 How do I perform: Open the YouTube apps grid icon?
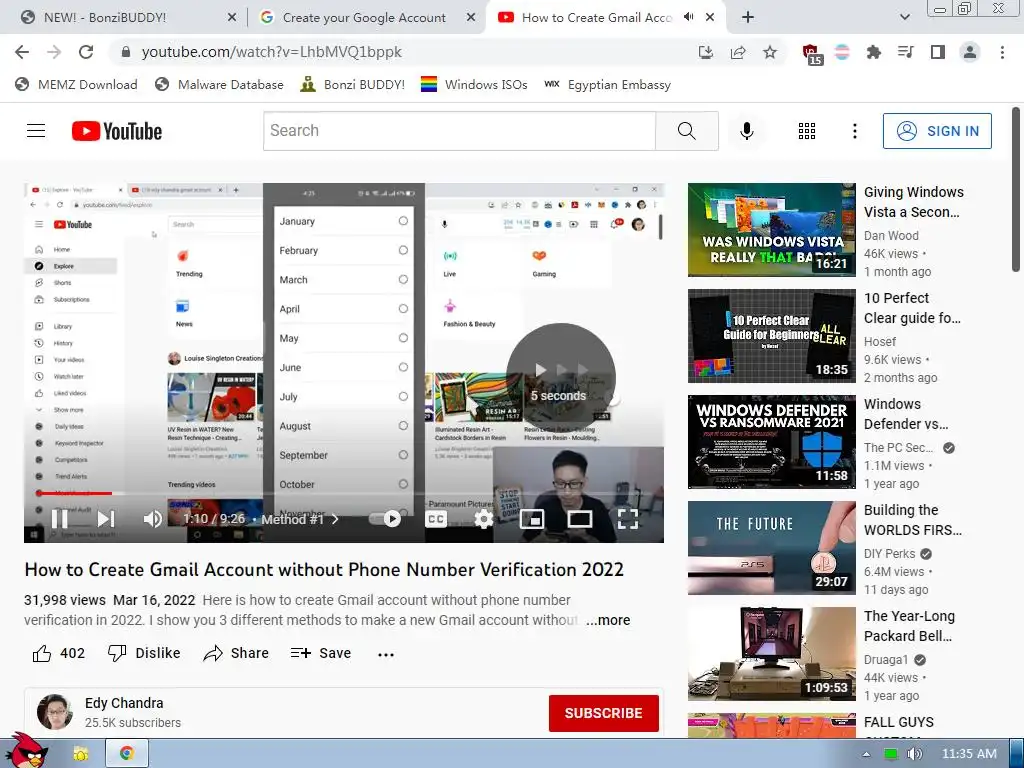tap(807, 131)
